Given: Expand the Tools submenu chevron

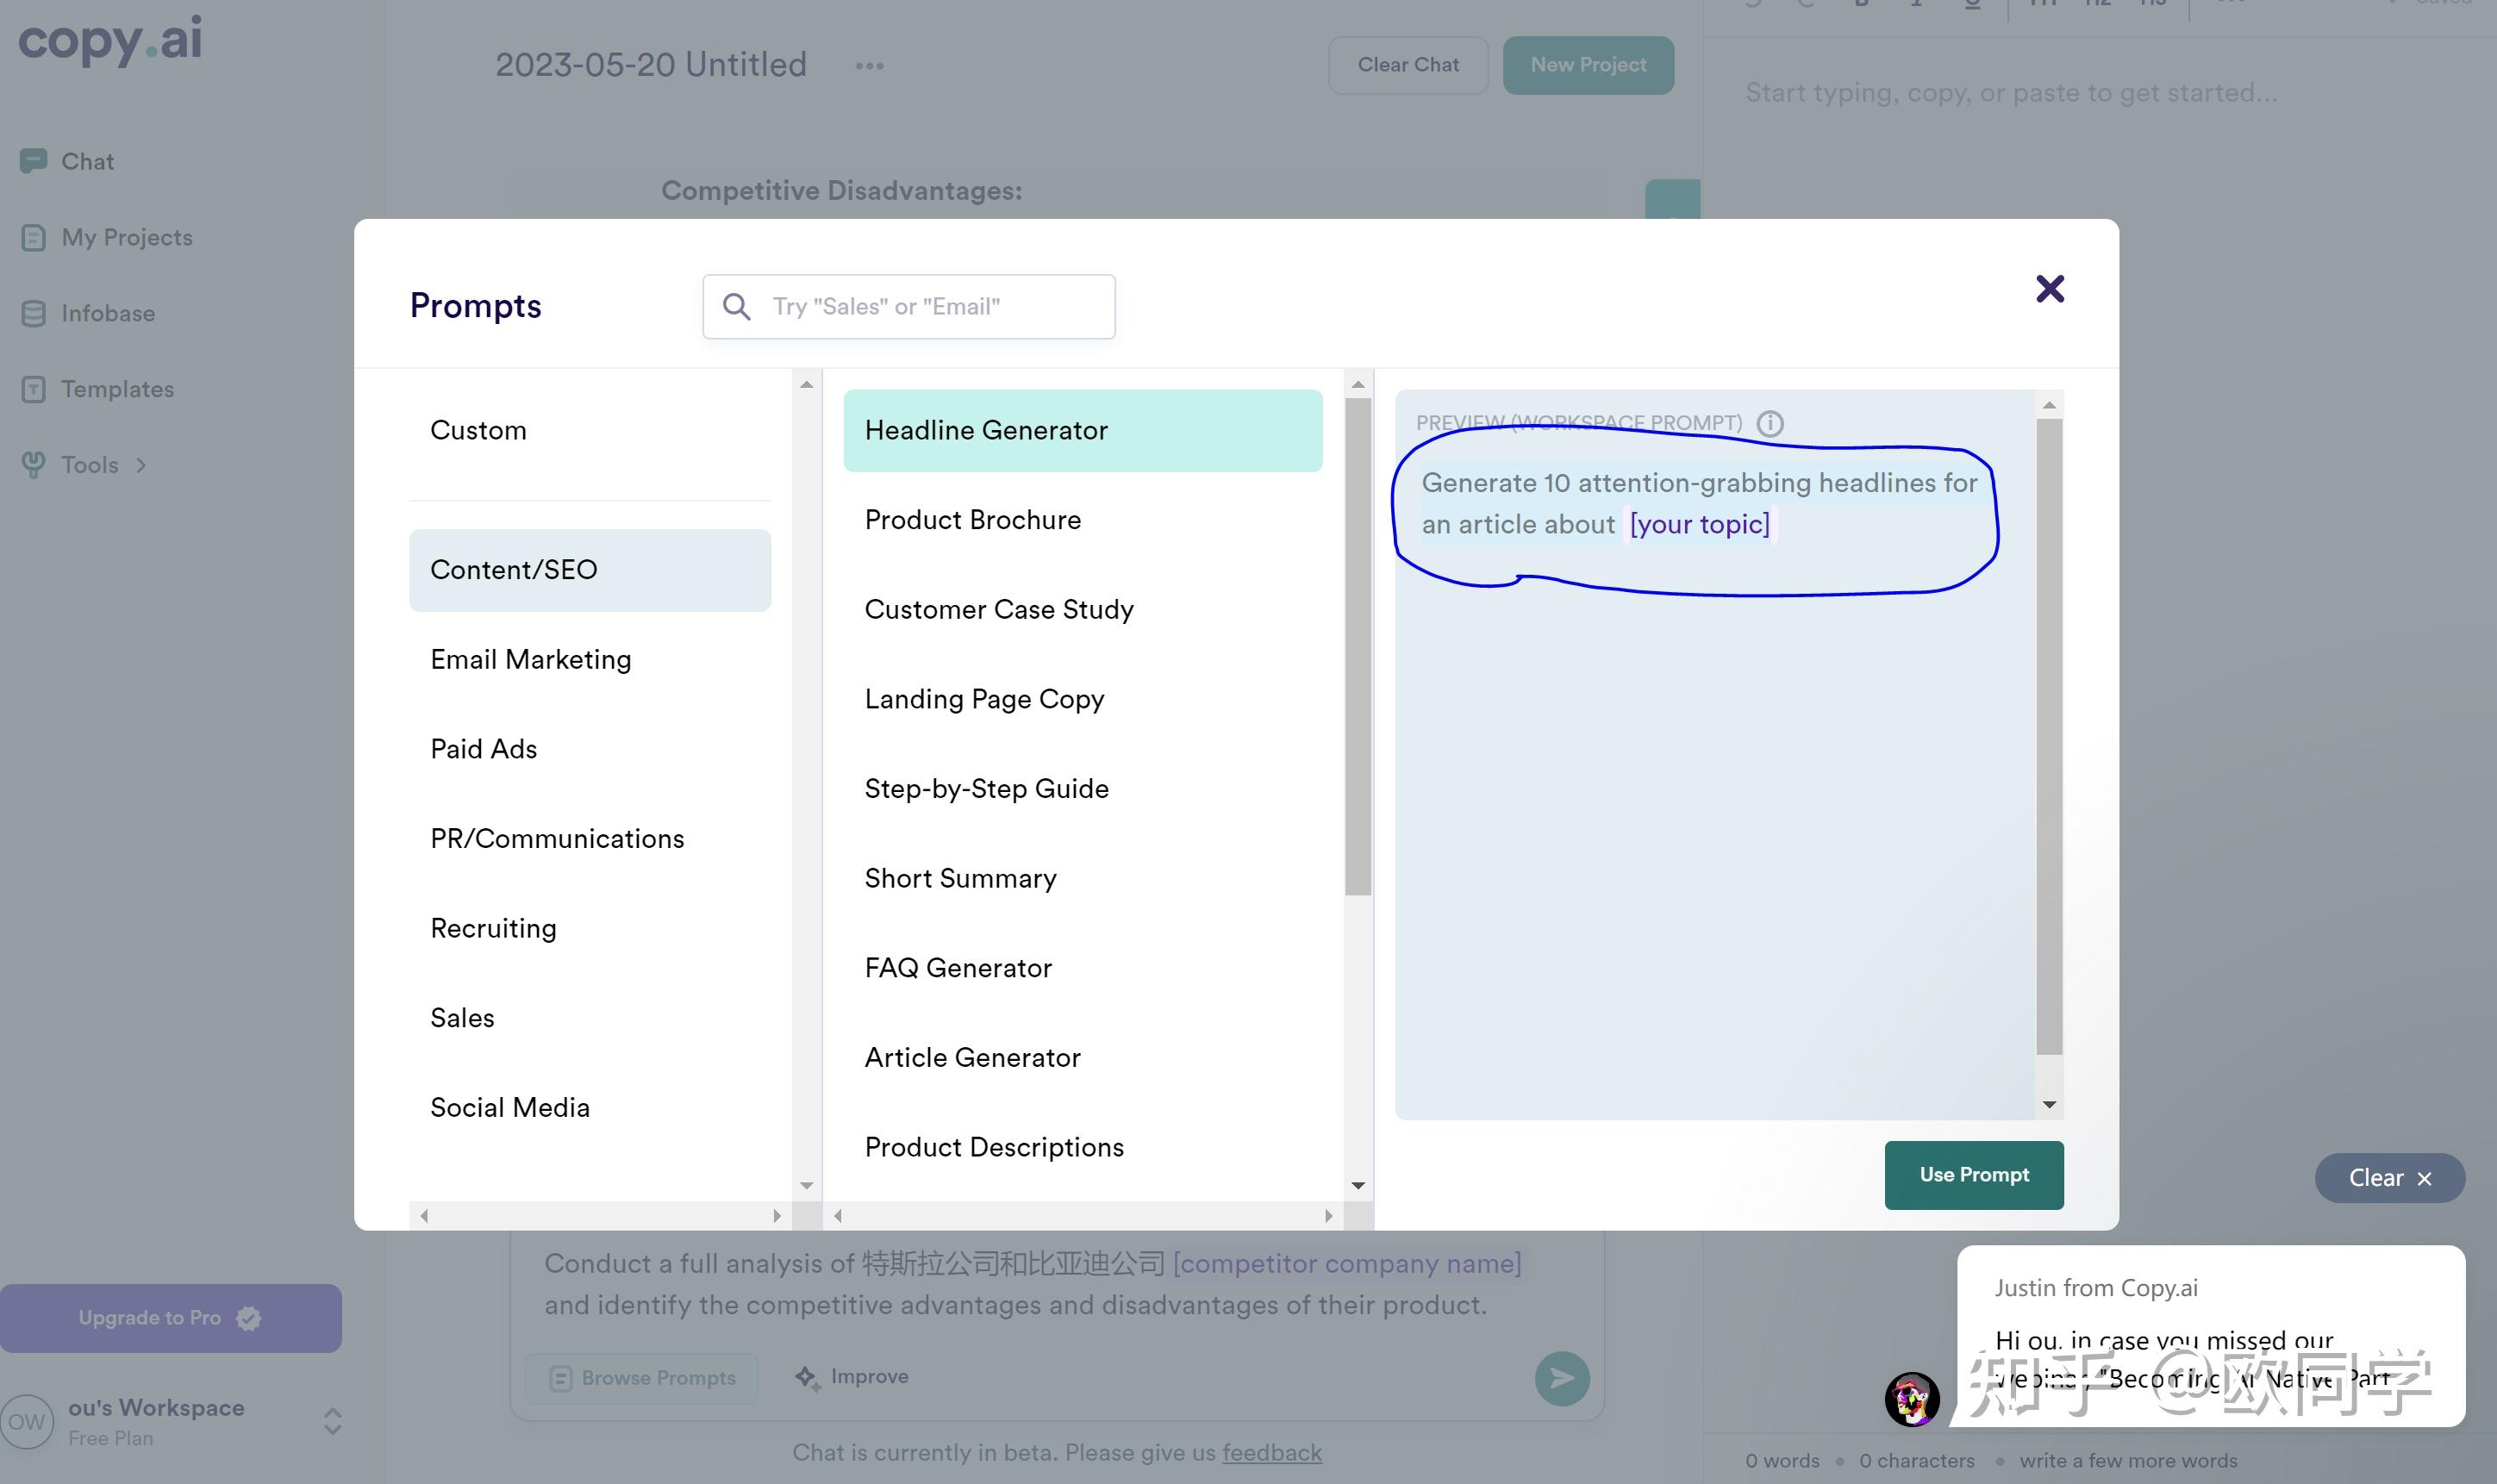Looking at the screenshot, I should click(141, 465).
